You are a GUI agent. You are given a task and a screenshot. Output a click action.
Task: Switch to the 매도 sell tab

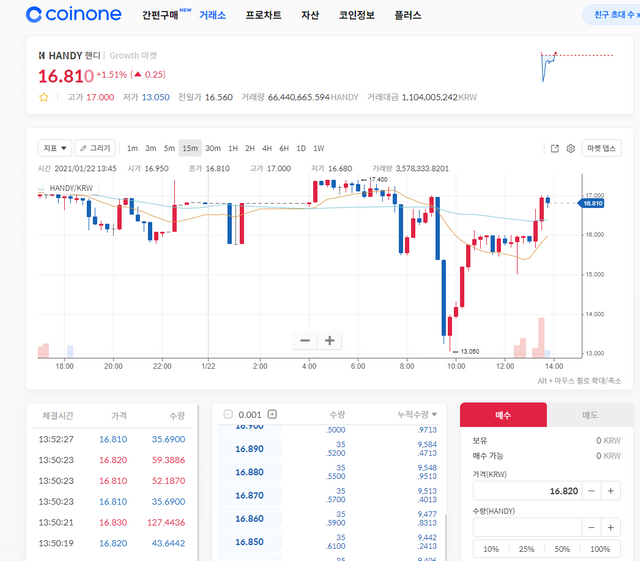(590, 415)
